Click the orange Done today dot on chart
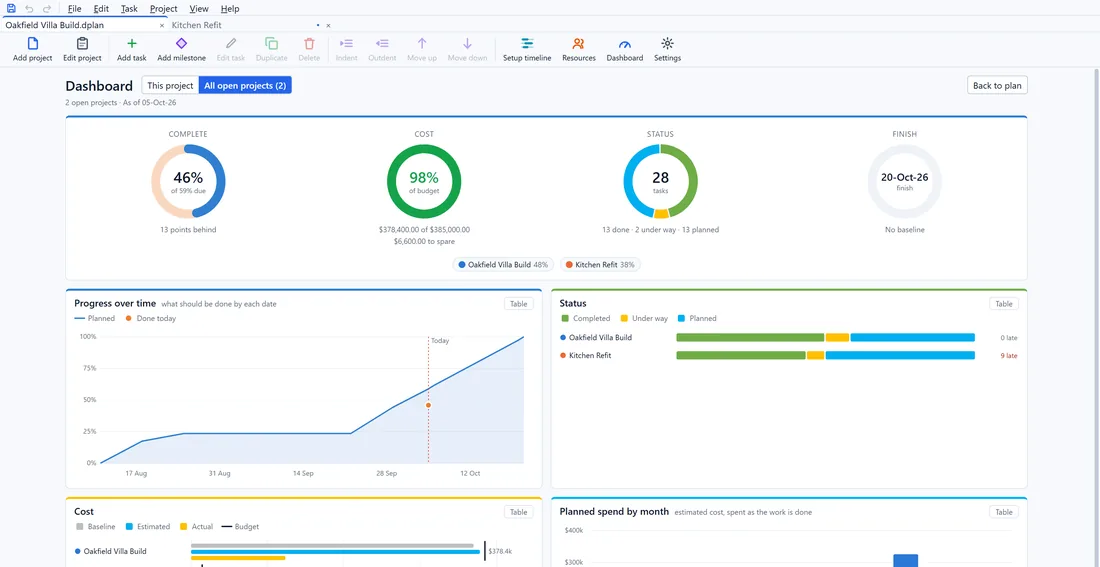 coord(428,405)
